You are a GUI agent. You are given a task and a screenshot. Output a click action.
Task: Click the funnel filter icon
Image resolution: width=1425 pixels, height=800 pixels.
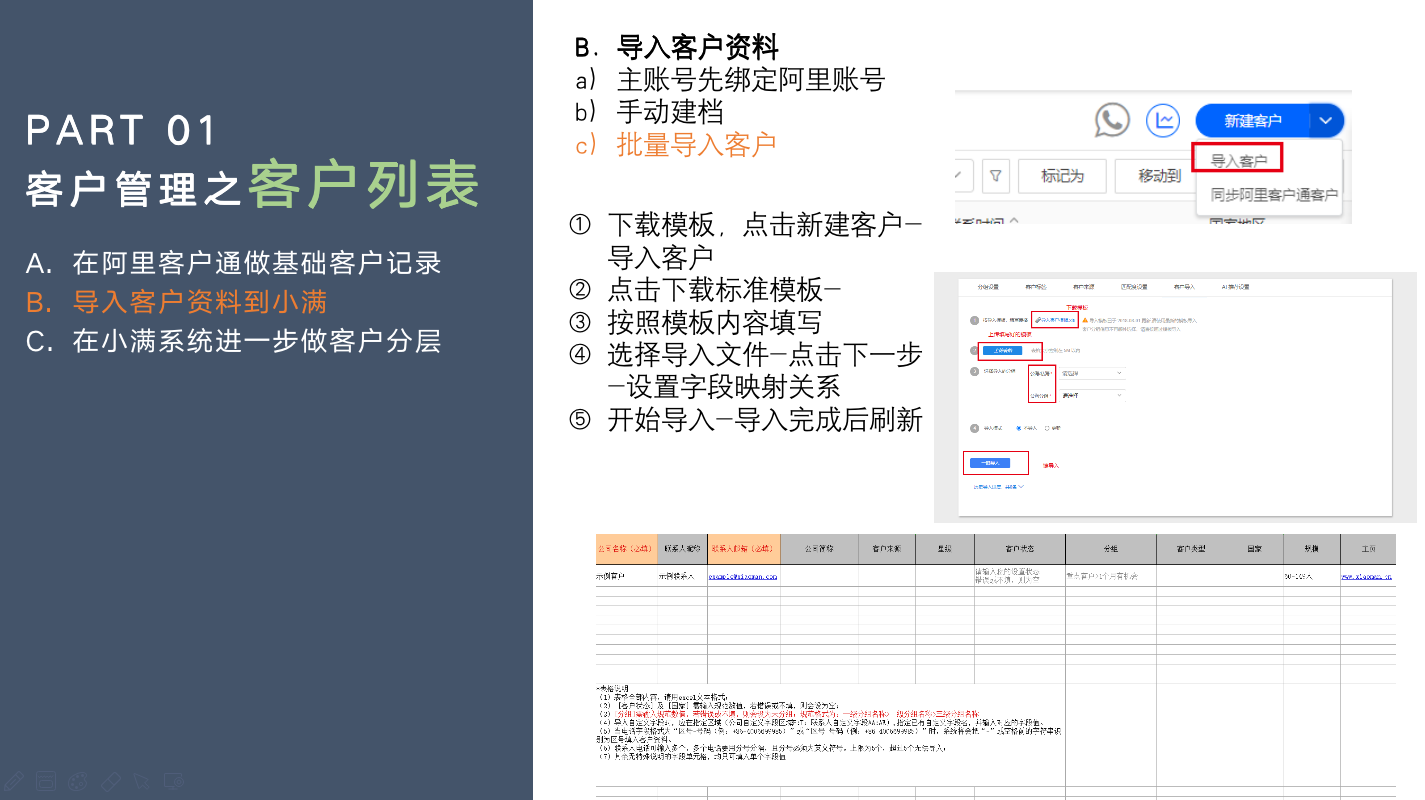click(x=995, y=176)
